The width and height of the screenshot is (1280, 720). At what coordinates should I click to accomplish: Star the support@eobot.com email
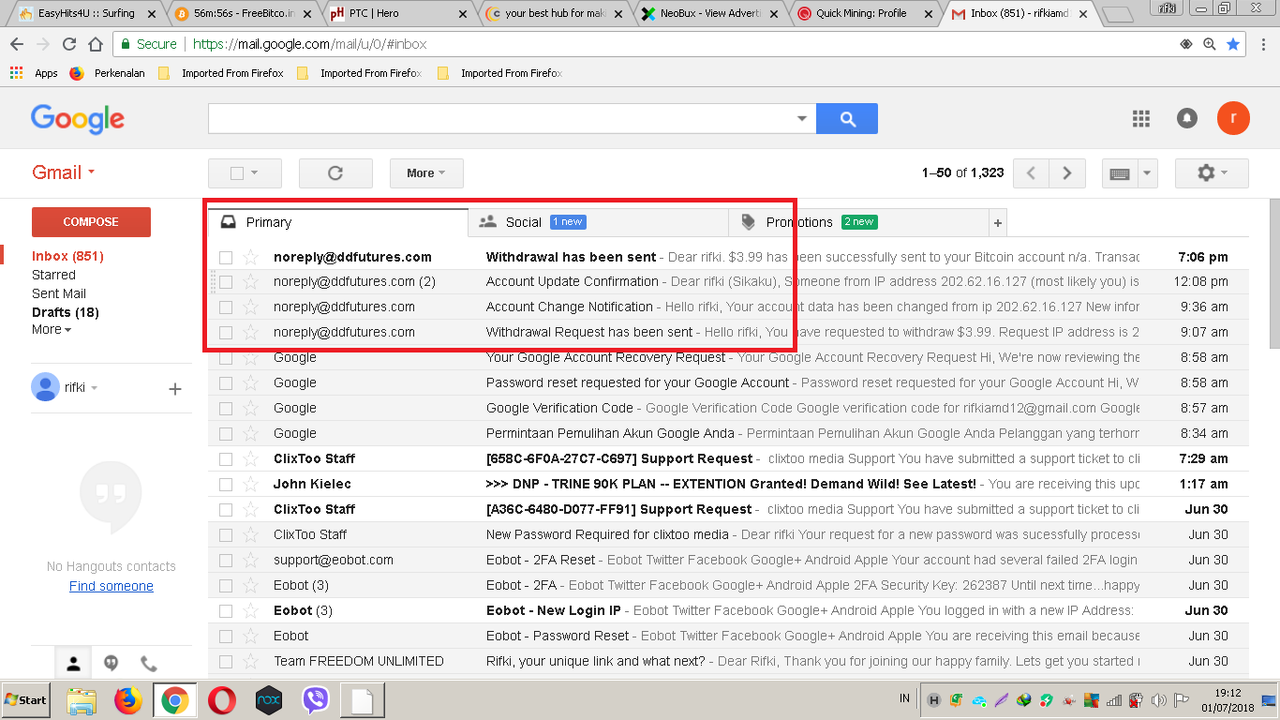tap(251, 560)
